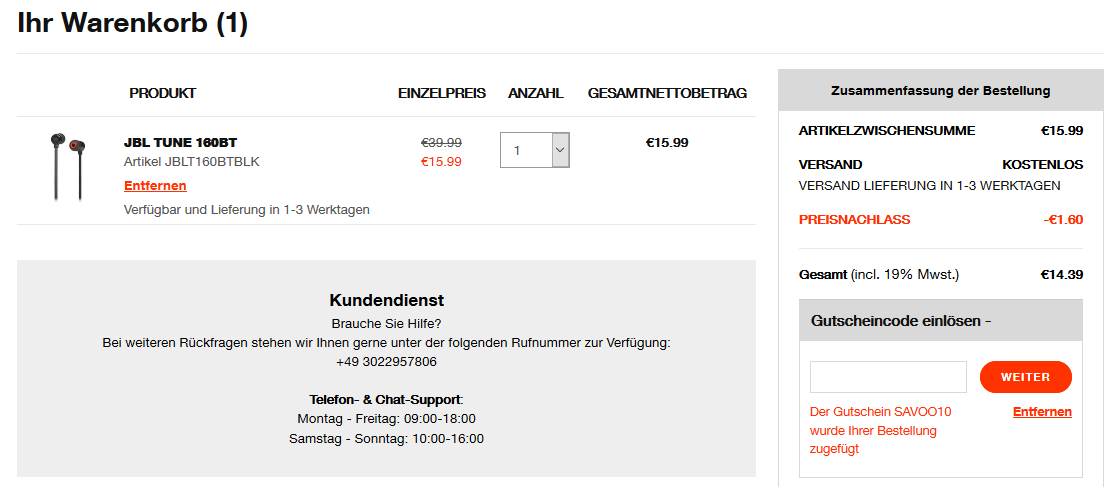Click the Telefon- & Chat-Support heading
The width and height of the screenshot is (1110, 487).
click(386, 399)
